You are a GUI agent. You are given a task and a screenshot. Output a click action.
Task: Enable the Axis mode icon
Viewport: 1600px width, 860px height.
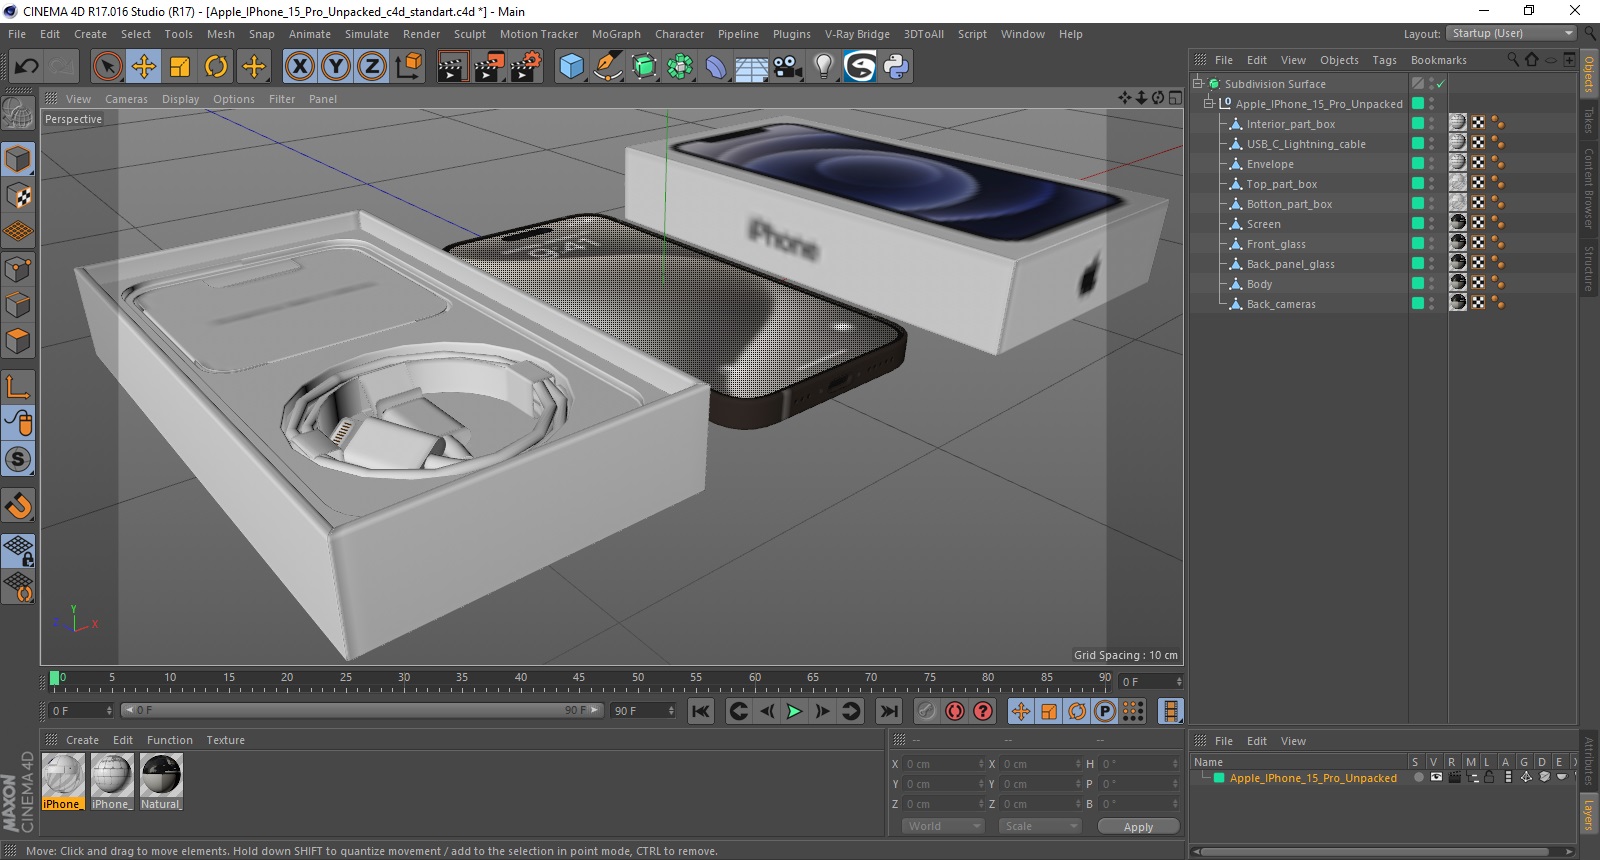tap(19, 387)
